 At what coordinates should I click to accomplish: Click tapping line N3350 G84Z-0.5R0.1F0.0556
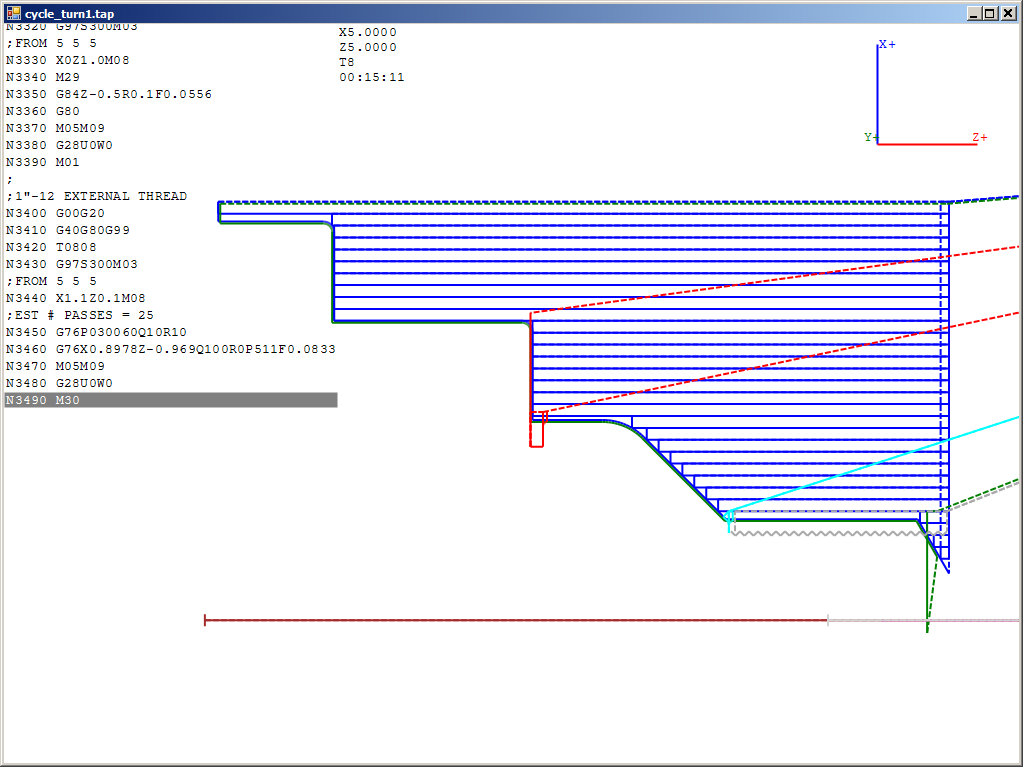point(109,94)
